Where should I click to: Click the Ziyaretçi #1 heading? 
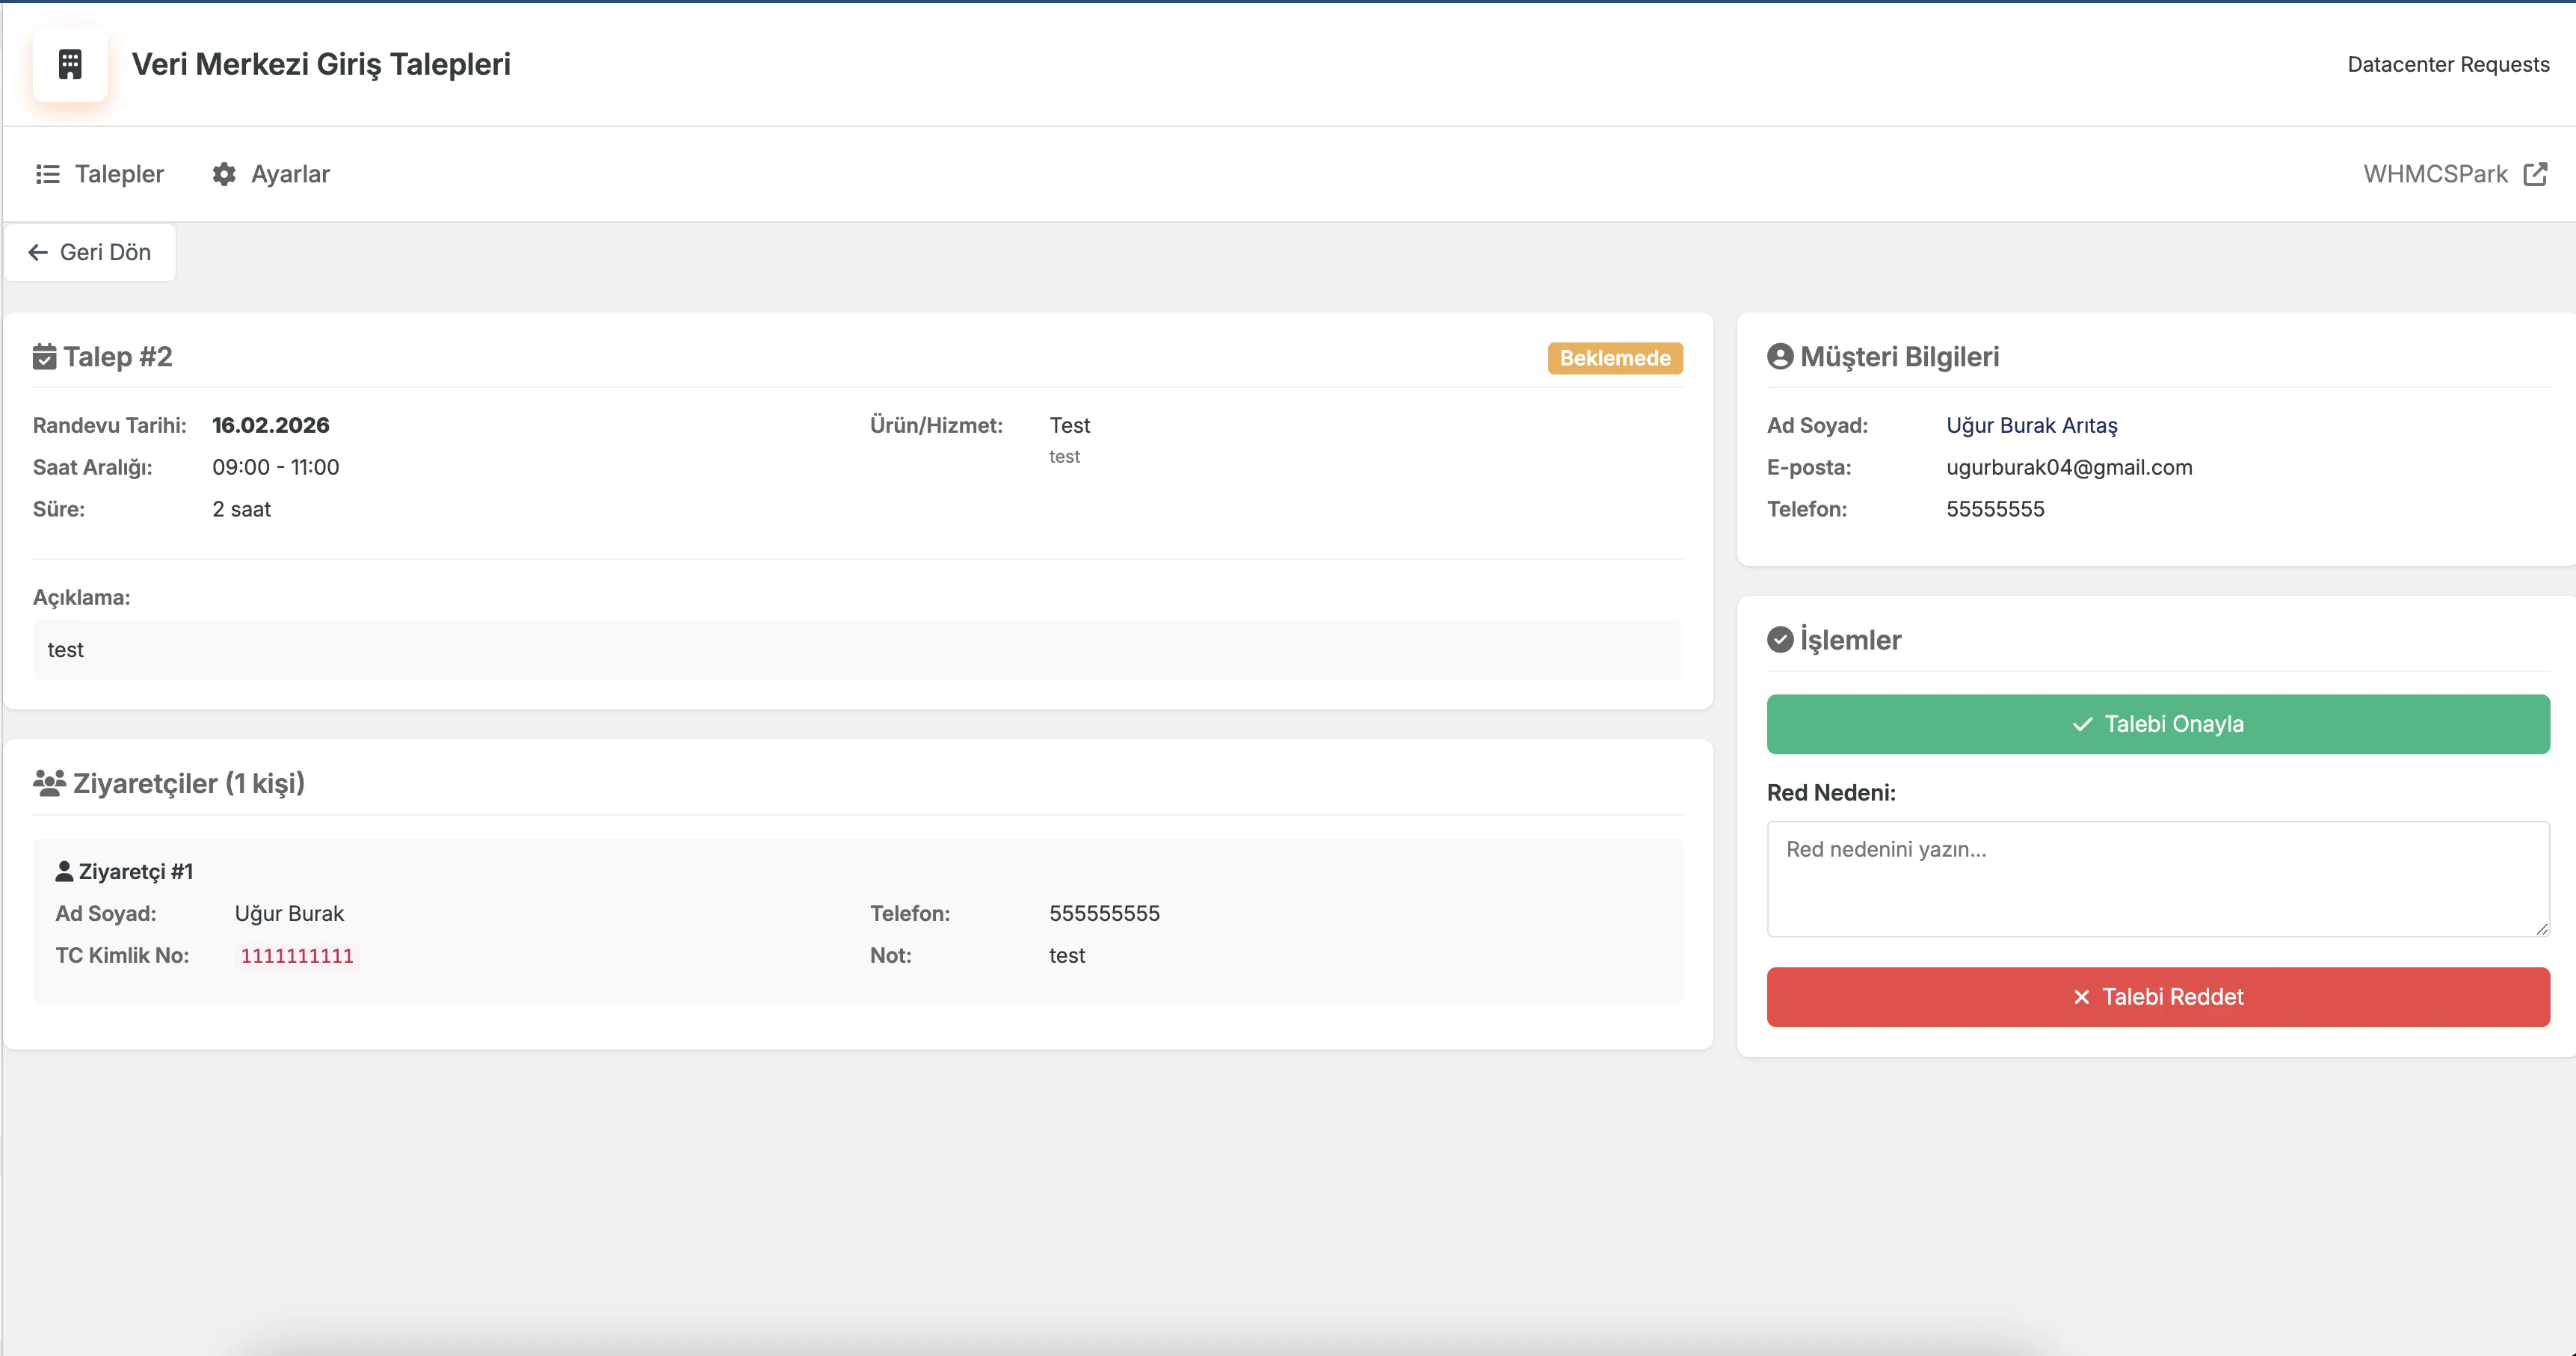coord(136,871)
